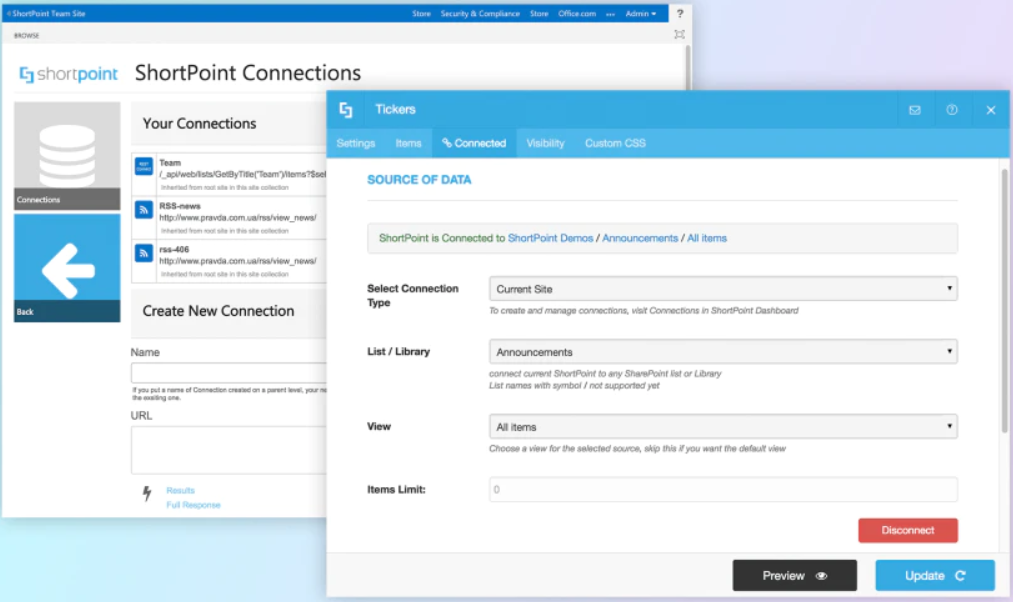Screen dimensions: 1013x602
Task: Click the SharePoint help question mark icon
Action: tap(680, 14)
